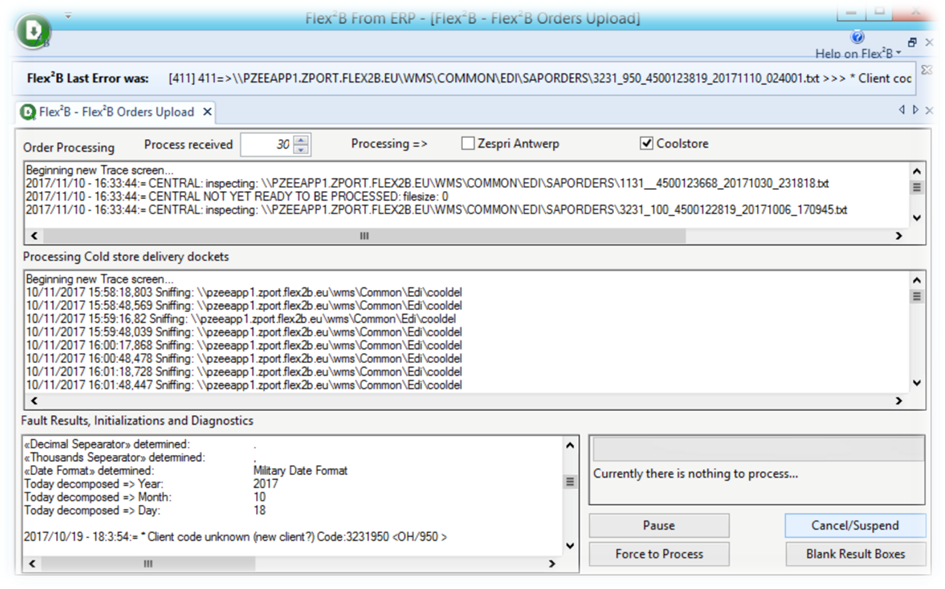Select the 15:58:18,803 Sniffing log line
The width and height of the screenshot is (945, 589).
[x=244, y=292]
